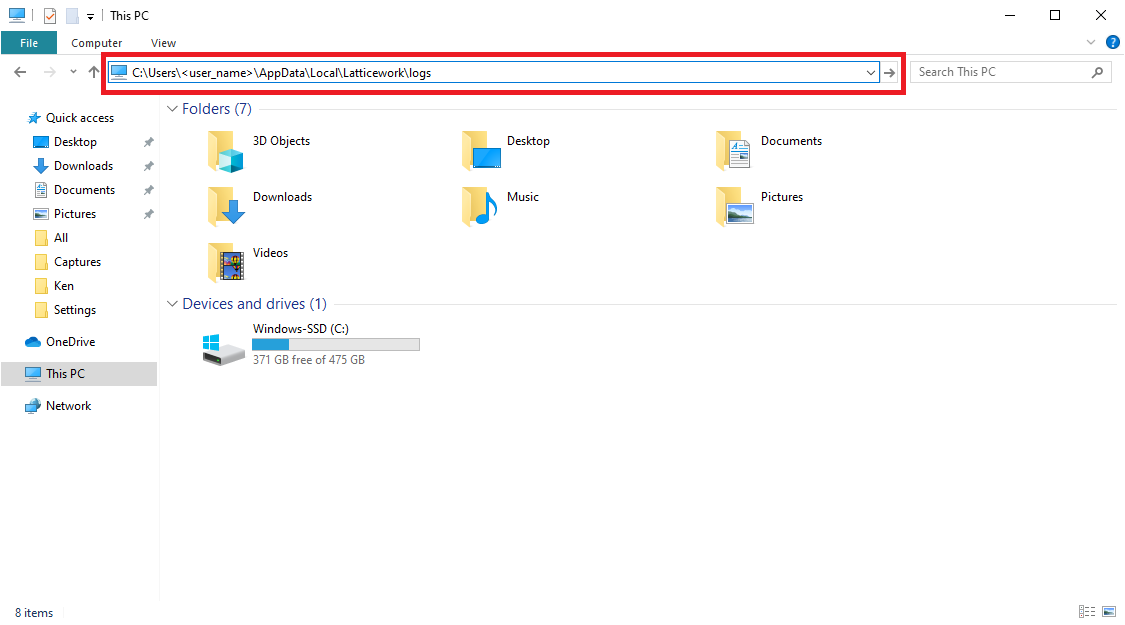Click the C: drive storage usage bar
The height and width of the screenshot is (625, 1125).
tap(336, 344)
